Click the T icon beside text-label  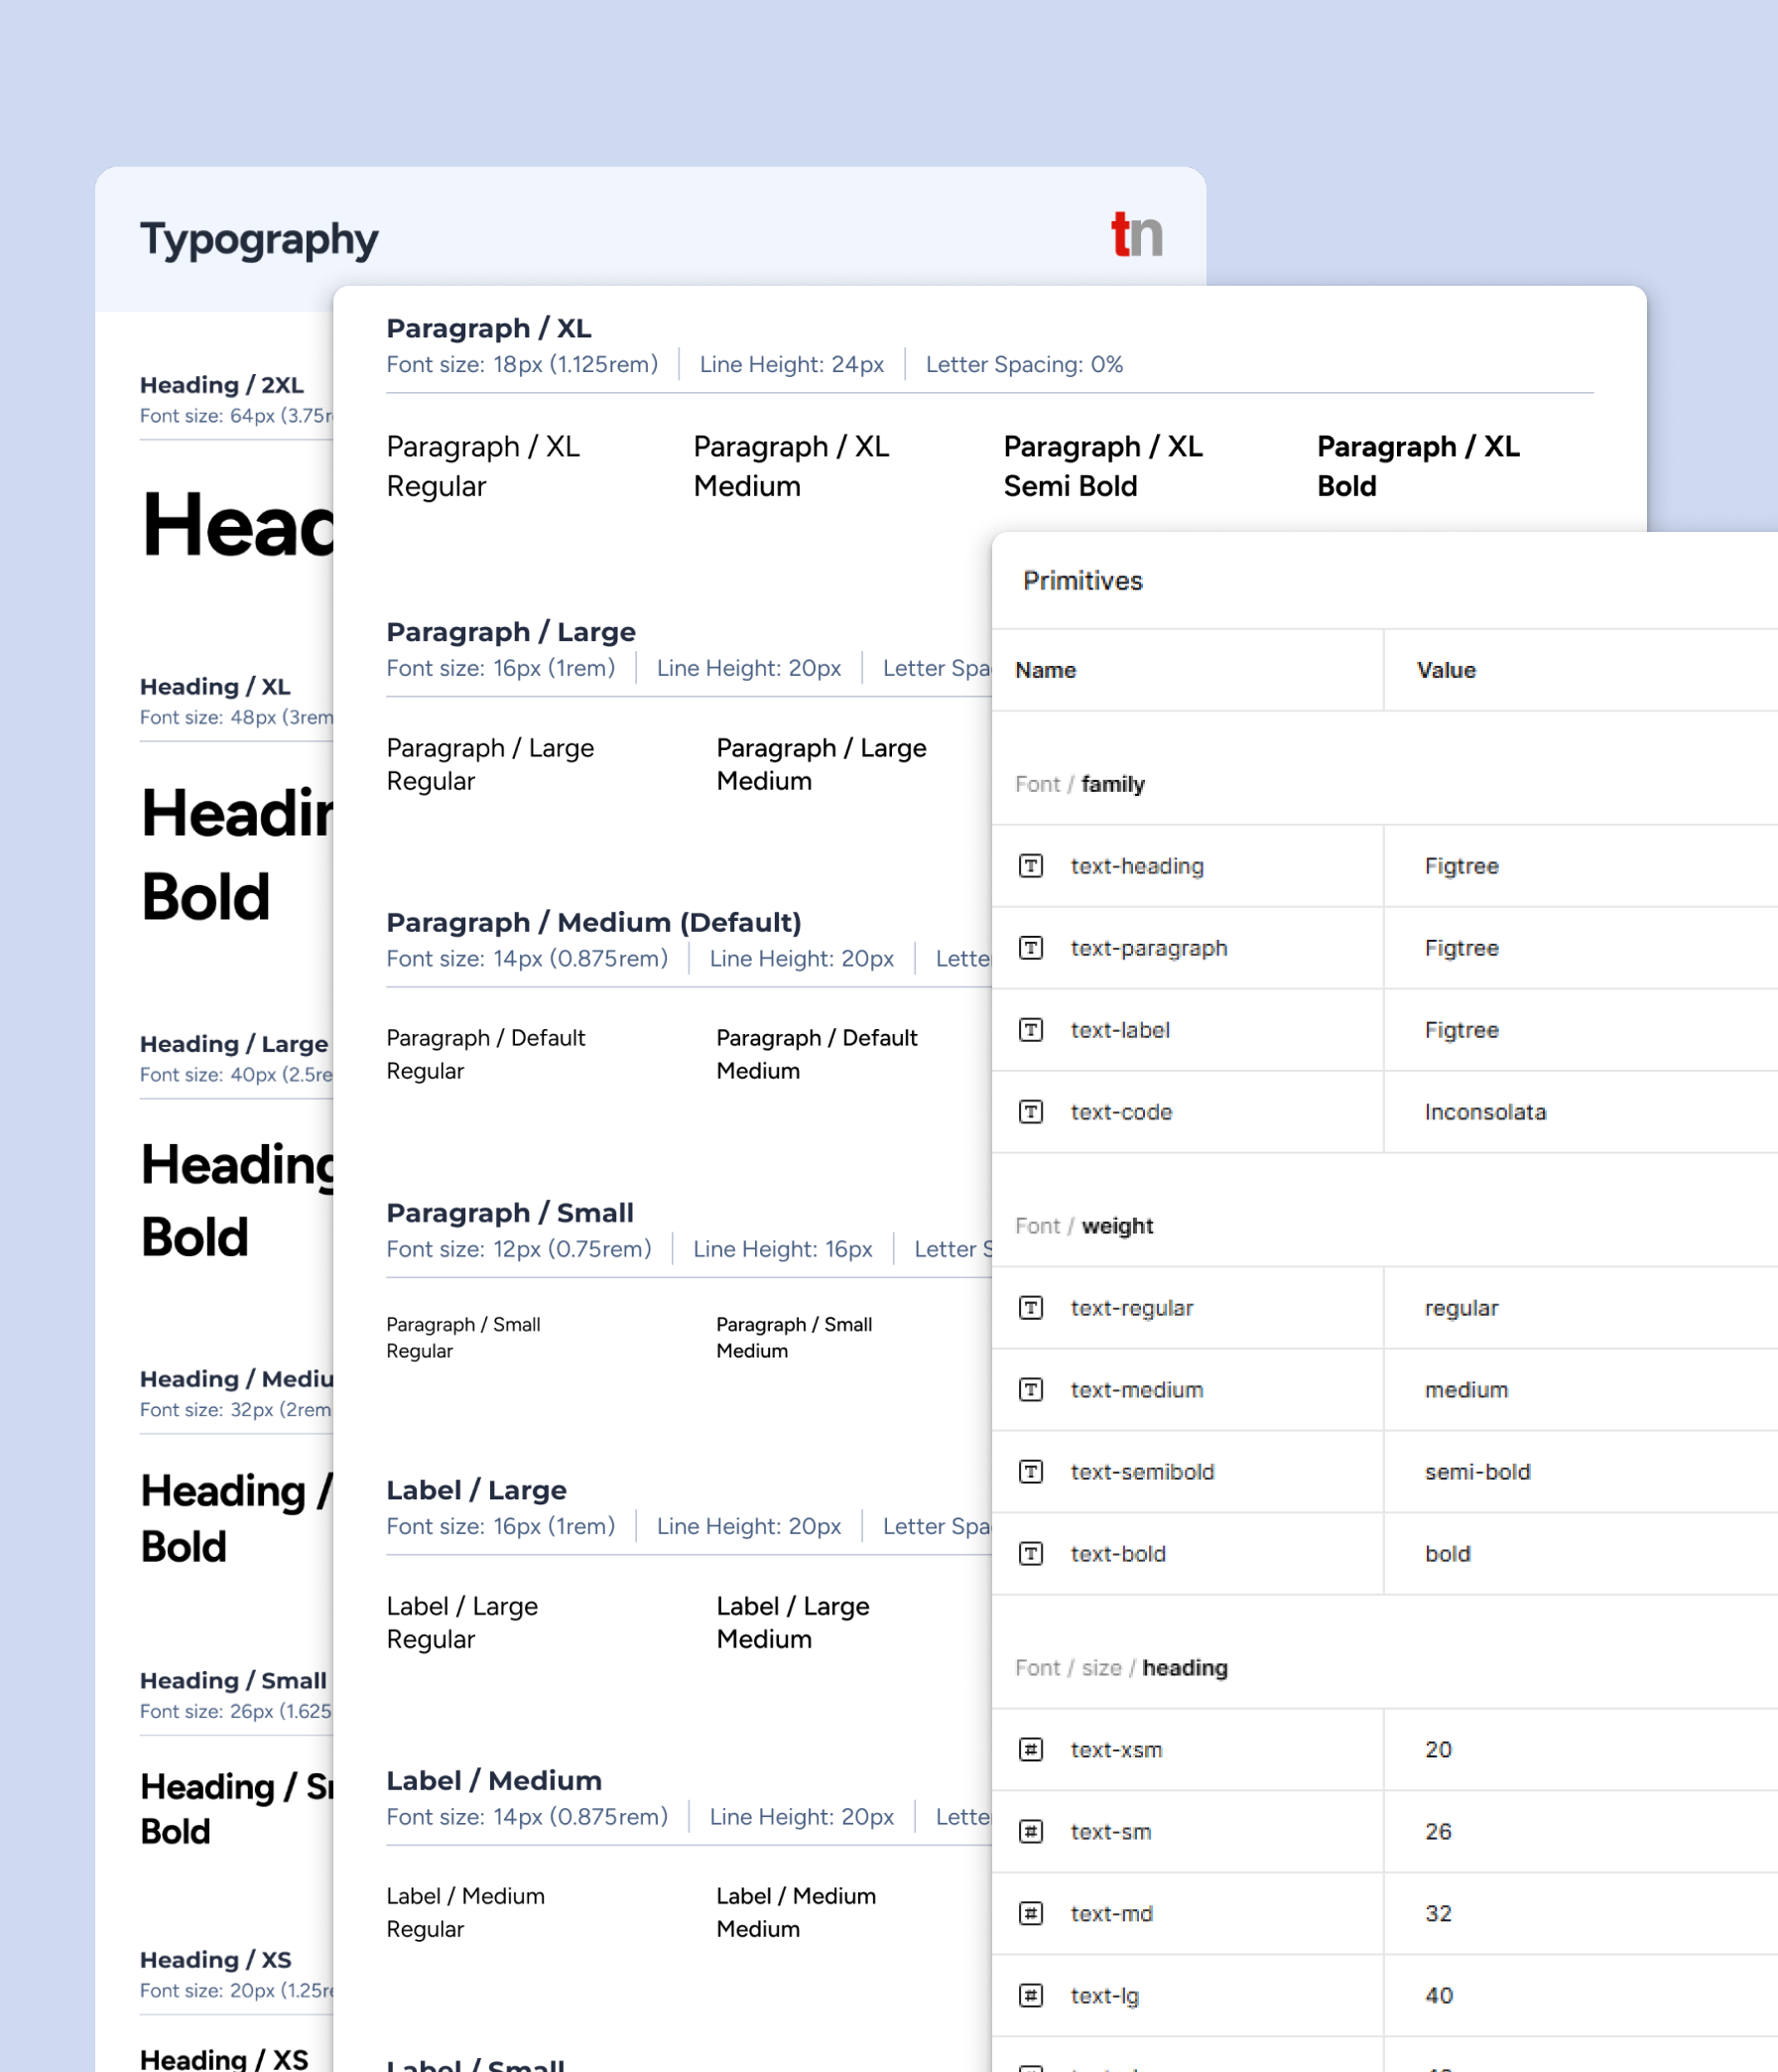point(1031,1030)
